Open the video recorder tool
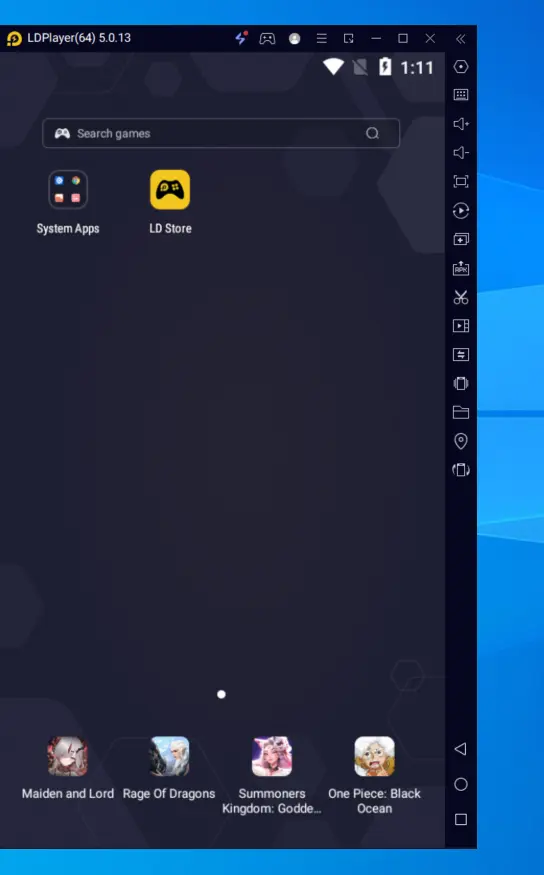544x875 pixels. tap(461, 326)
